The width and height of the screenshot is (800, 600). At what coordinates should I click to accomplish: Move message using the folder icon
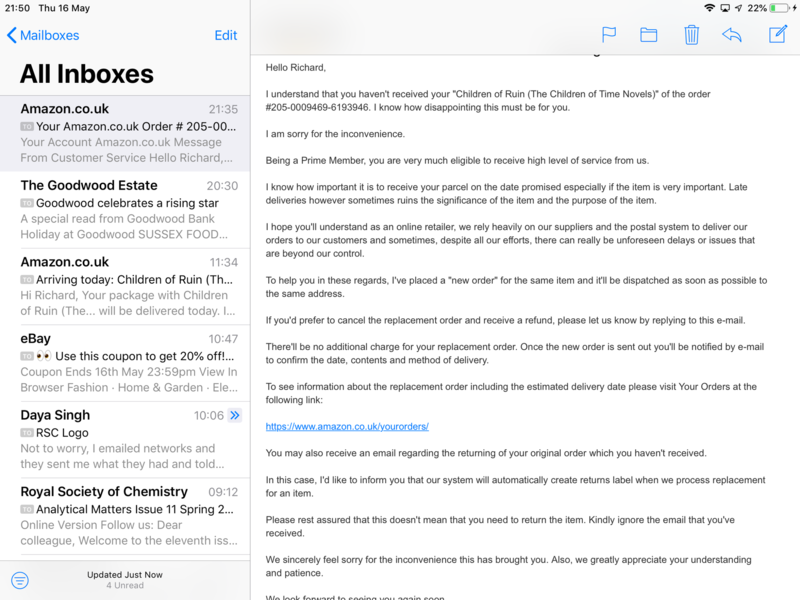tap(648, 35)
